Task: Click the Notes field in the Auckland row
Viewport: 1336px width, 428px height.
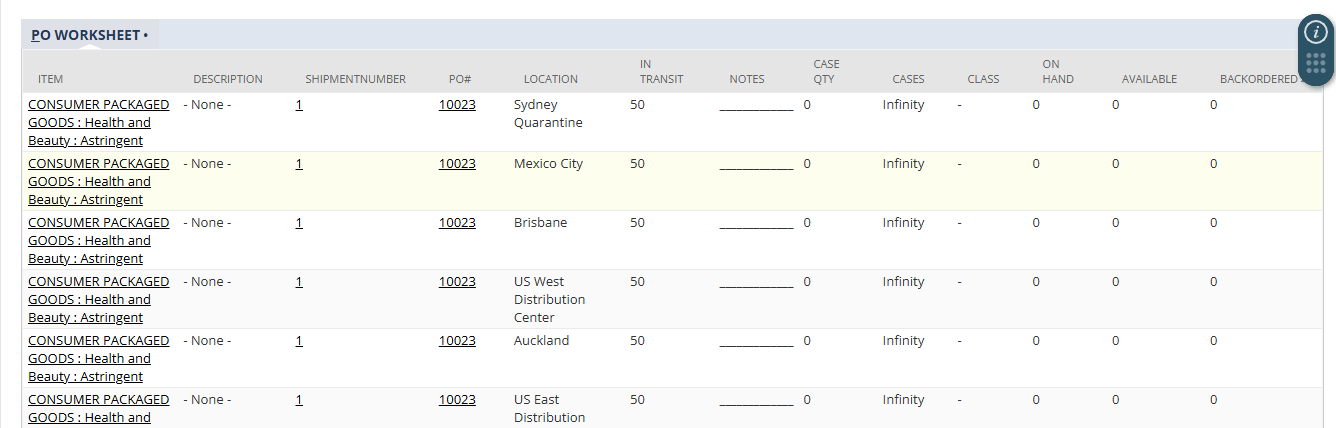Action: pyautogui.click(x=756, y=341)
